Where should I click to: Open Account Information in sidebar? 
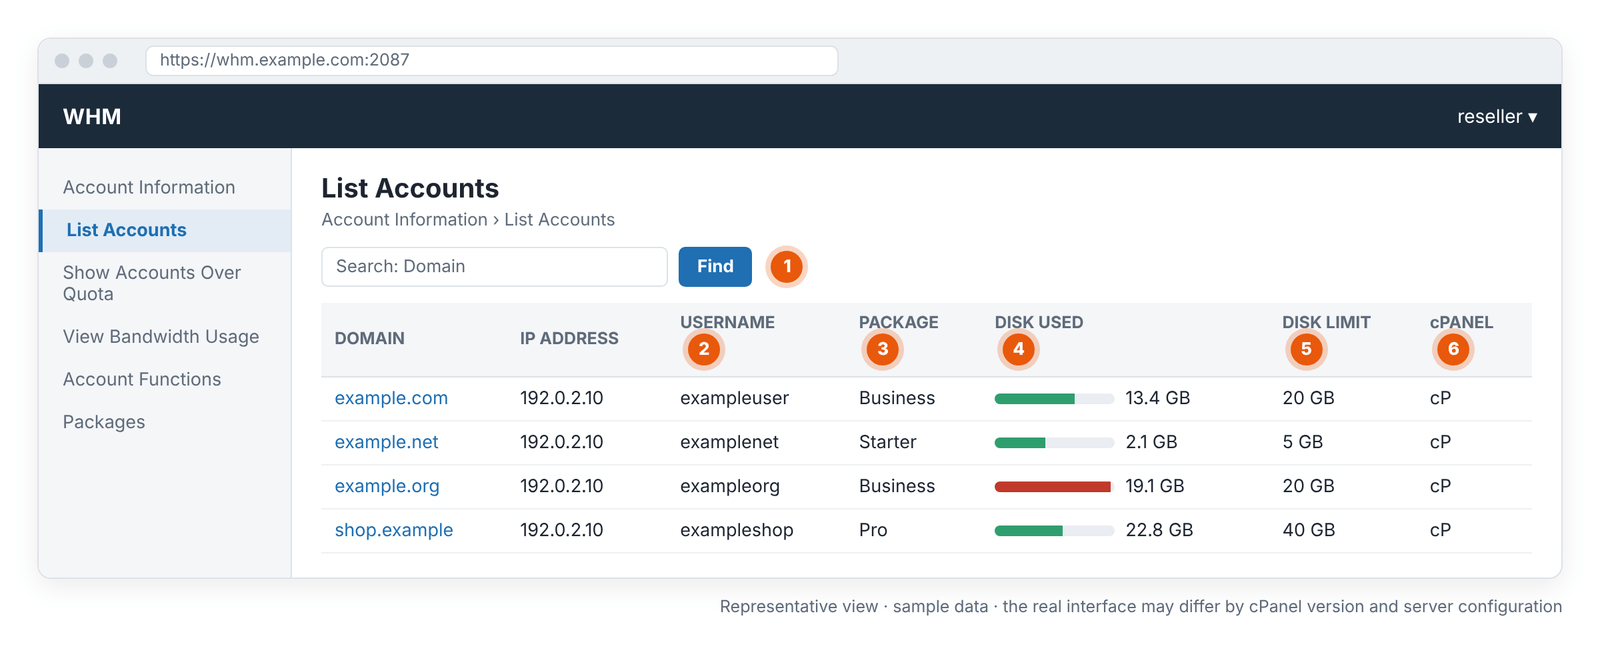pyautogui.click(x=149, y=187)
